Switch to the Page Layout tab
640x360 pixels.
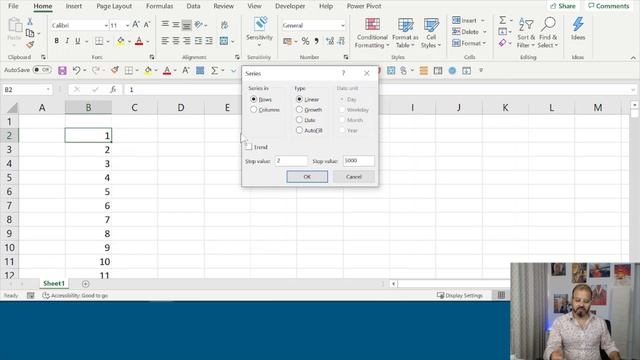tap(114, 6)
